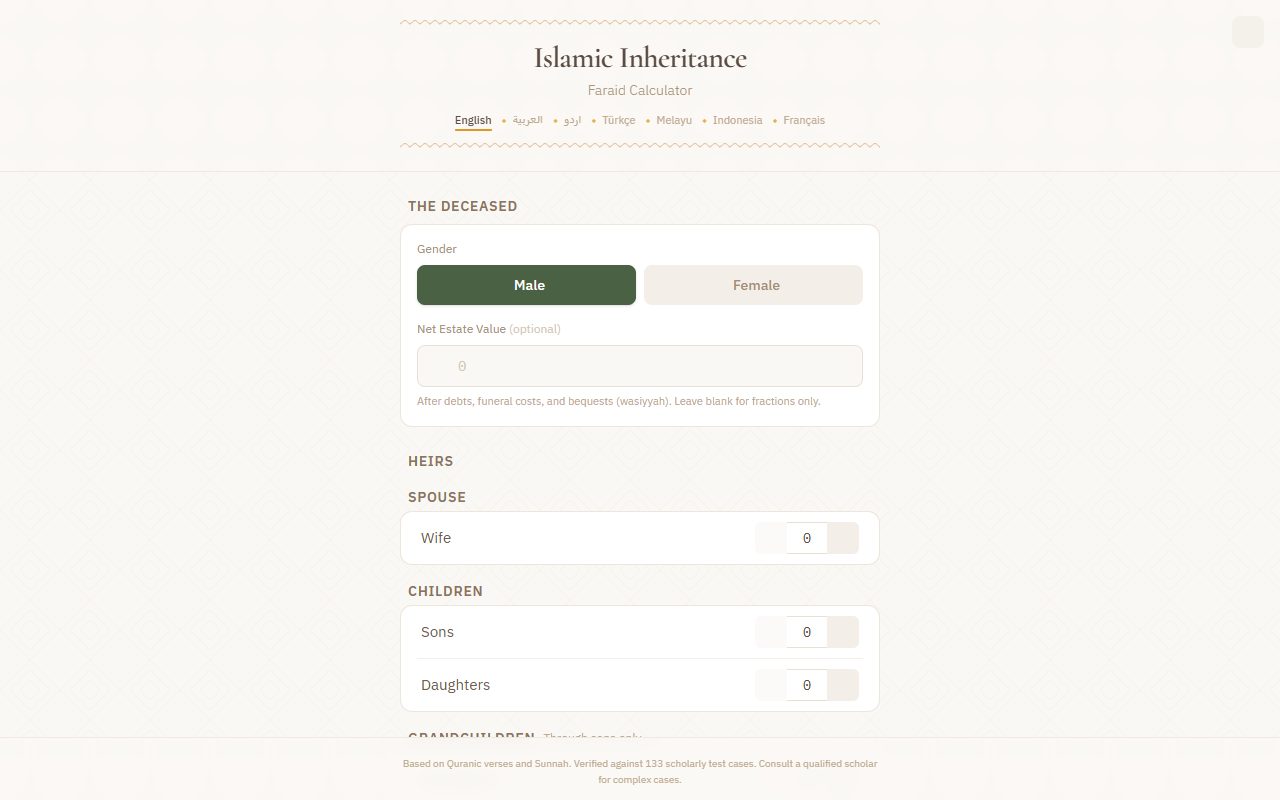
Task: Choose the Melayu language option
Action: coord(674,121)
